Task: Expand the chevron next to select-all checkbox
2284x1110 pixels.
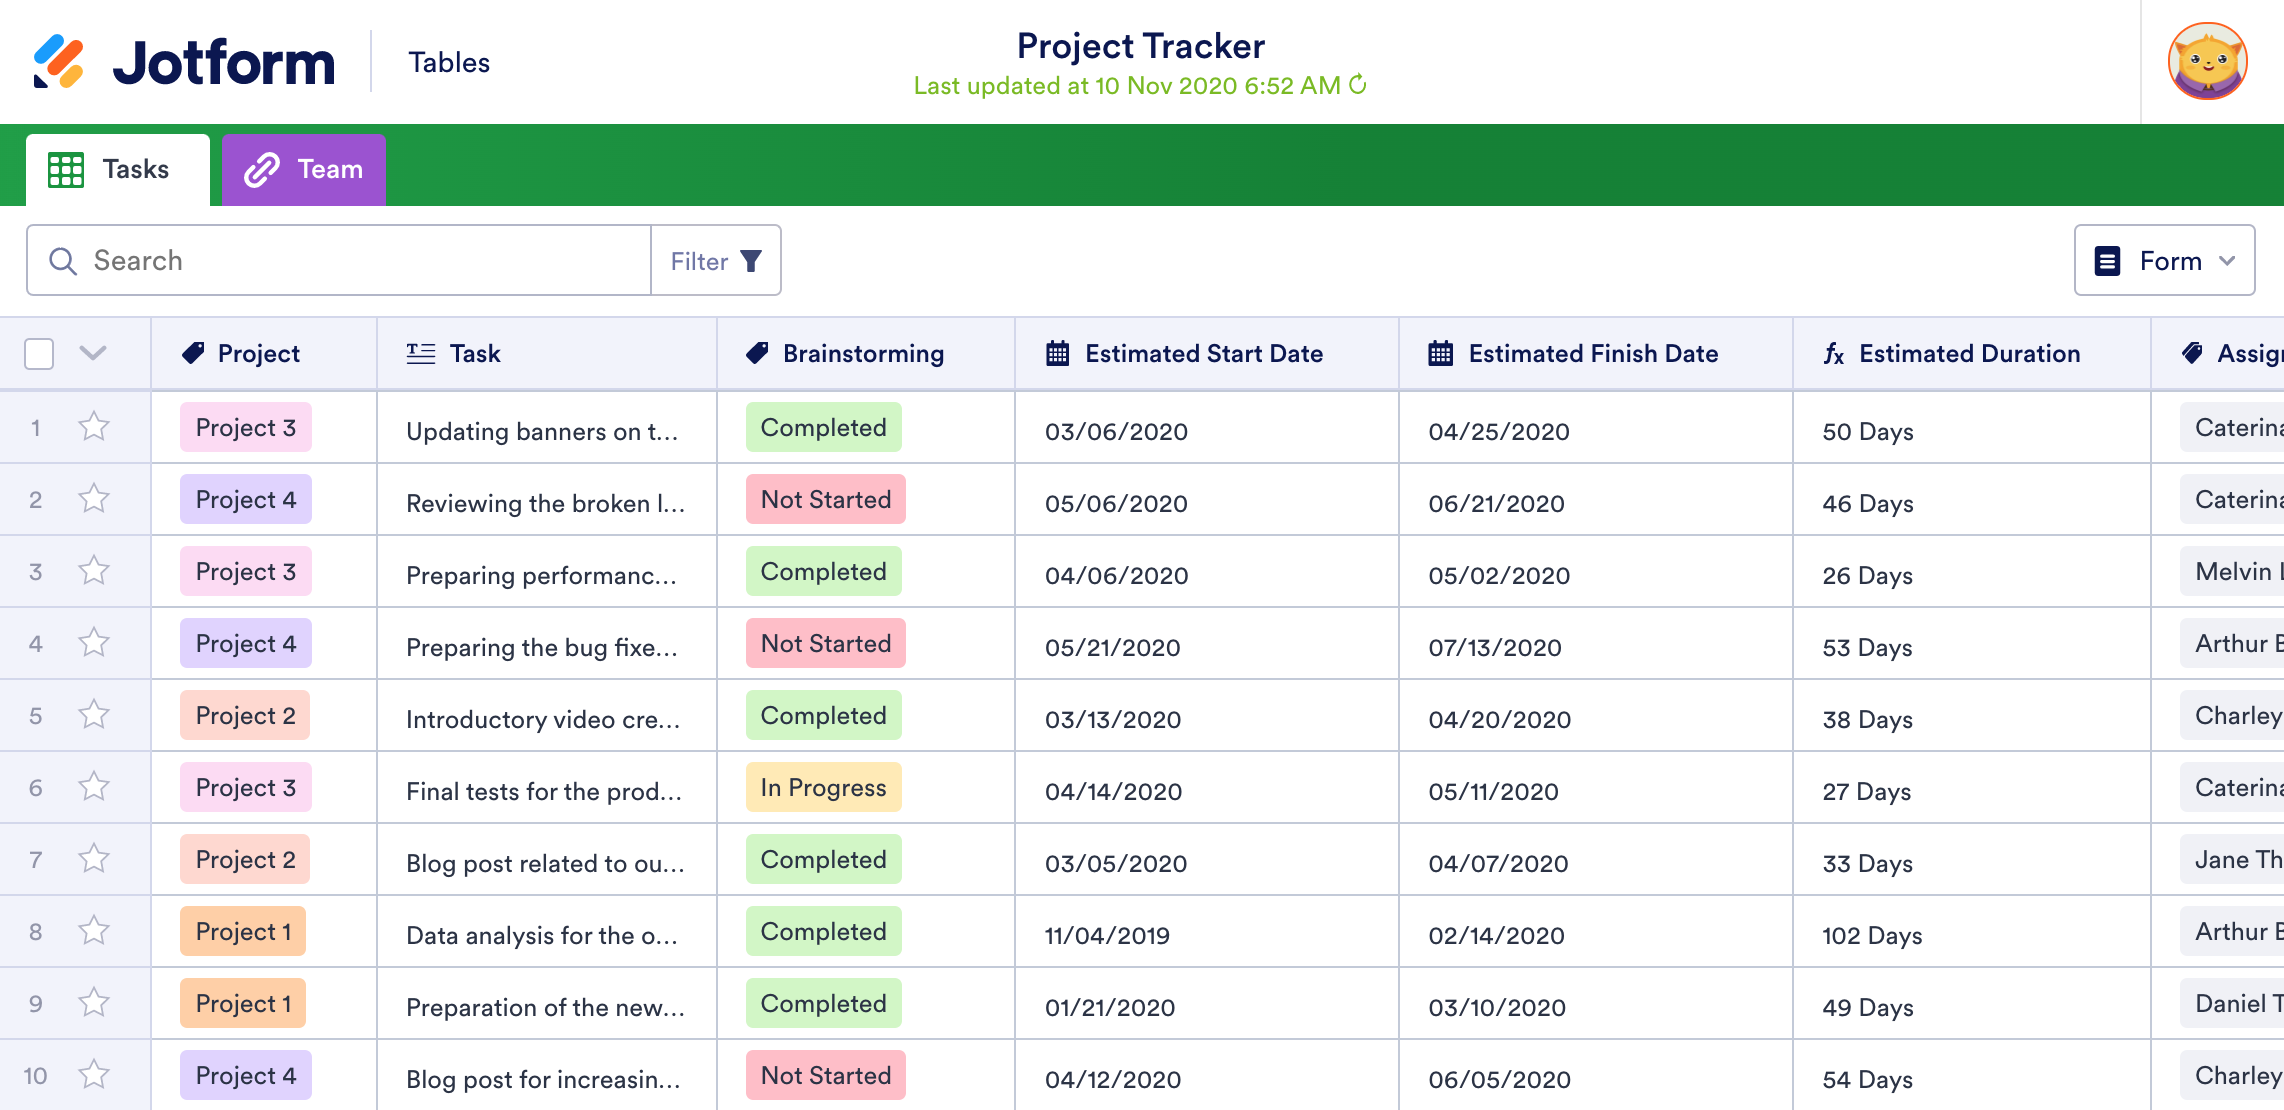Action: pos(93,352)
